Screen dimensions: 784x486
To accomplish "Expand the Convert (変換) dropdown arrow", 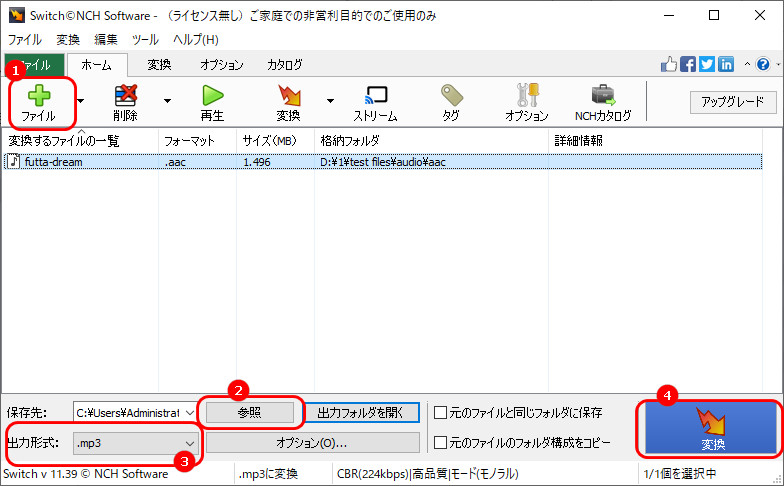I will click(330, 101).
